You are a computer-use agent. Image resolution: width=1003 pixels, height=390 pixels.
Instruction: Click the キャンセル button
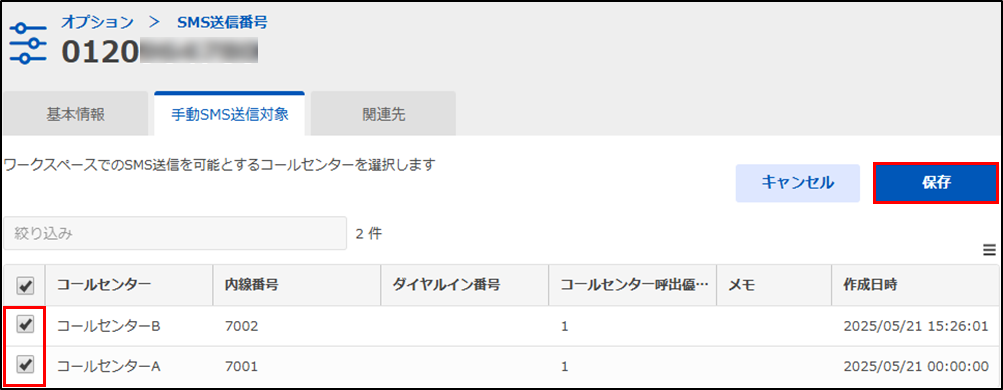coord(798,183)
